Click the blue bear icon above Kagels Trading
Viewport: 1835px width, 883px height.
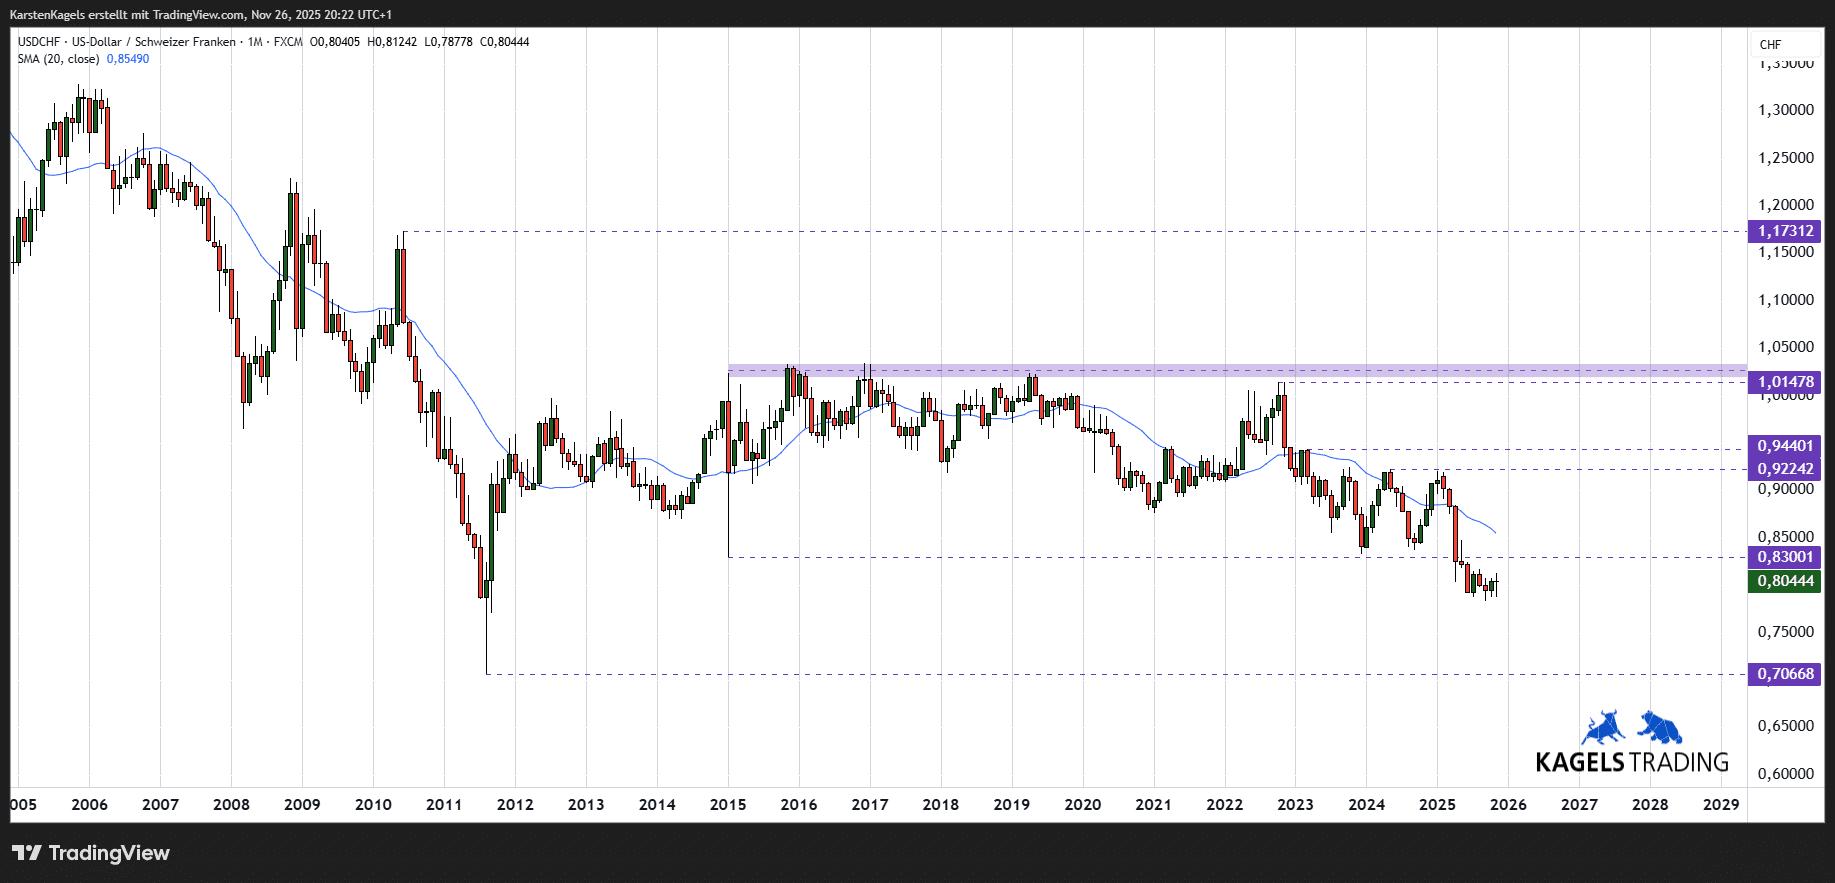pos(1660,727)
